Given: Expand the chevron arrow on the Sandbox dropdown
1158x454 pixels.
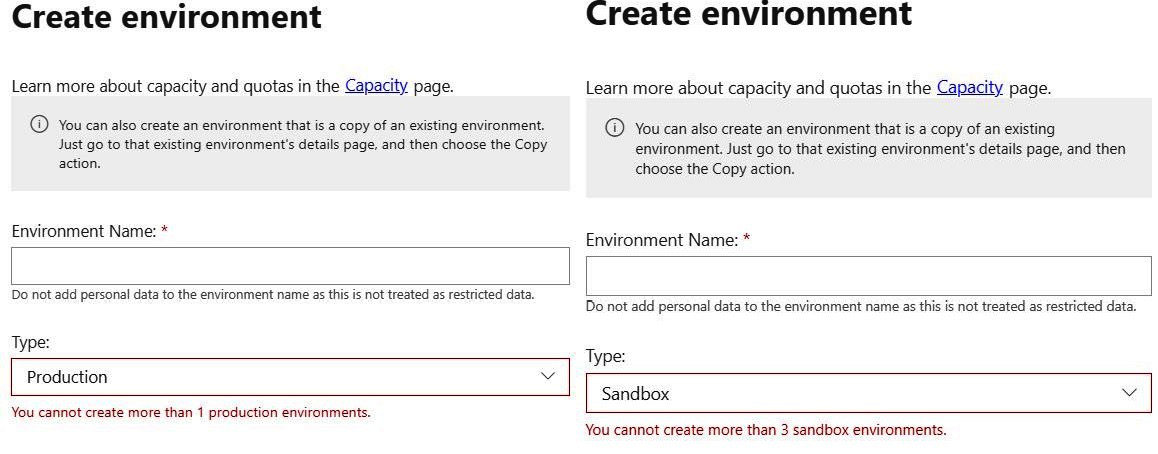Looking at the screenshot, I should click(x=1129, y=393).
